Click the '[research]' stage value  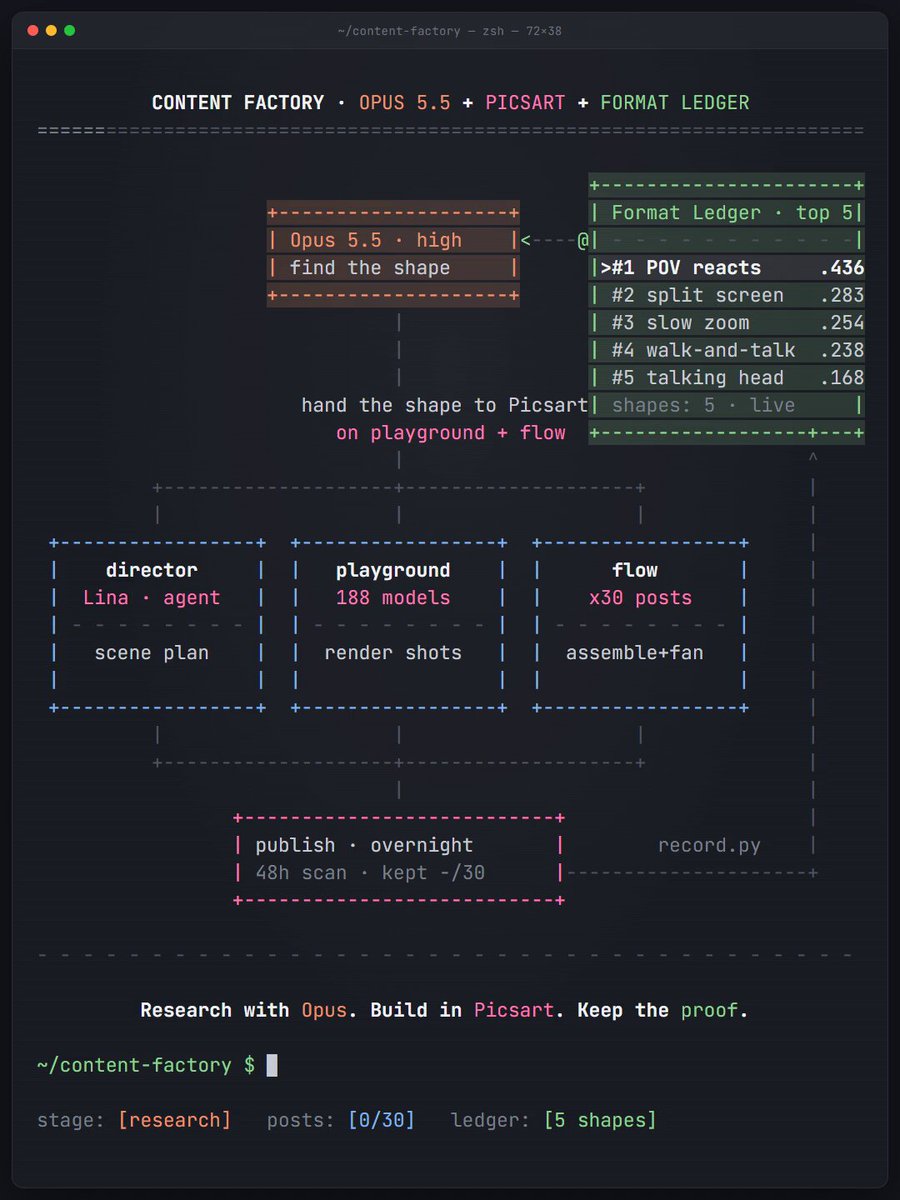175,1120
